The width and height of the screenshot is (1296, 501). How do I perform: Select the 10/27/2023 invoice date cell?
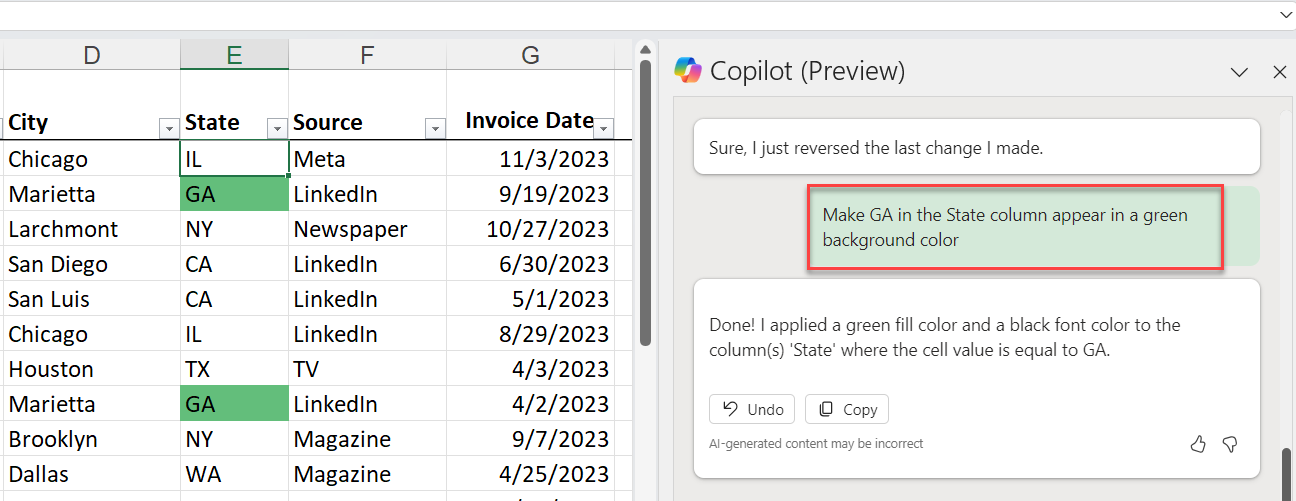[x=530, y=229]
